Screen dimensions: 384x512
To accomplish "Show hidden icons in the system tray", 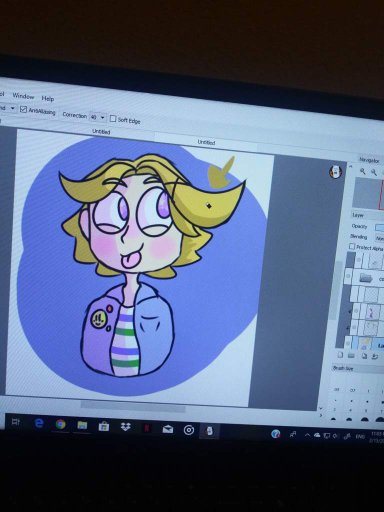I will (307, 435).
